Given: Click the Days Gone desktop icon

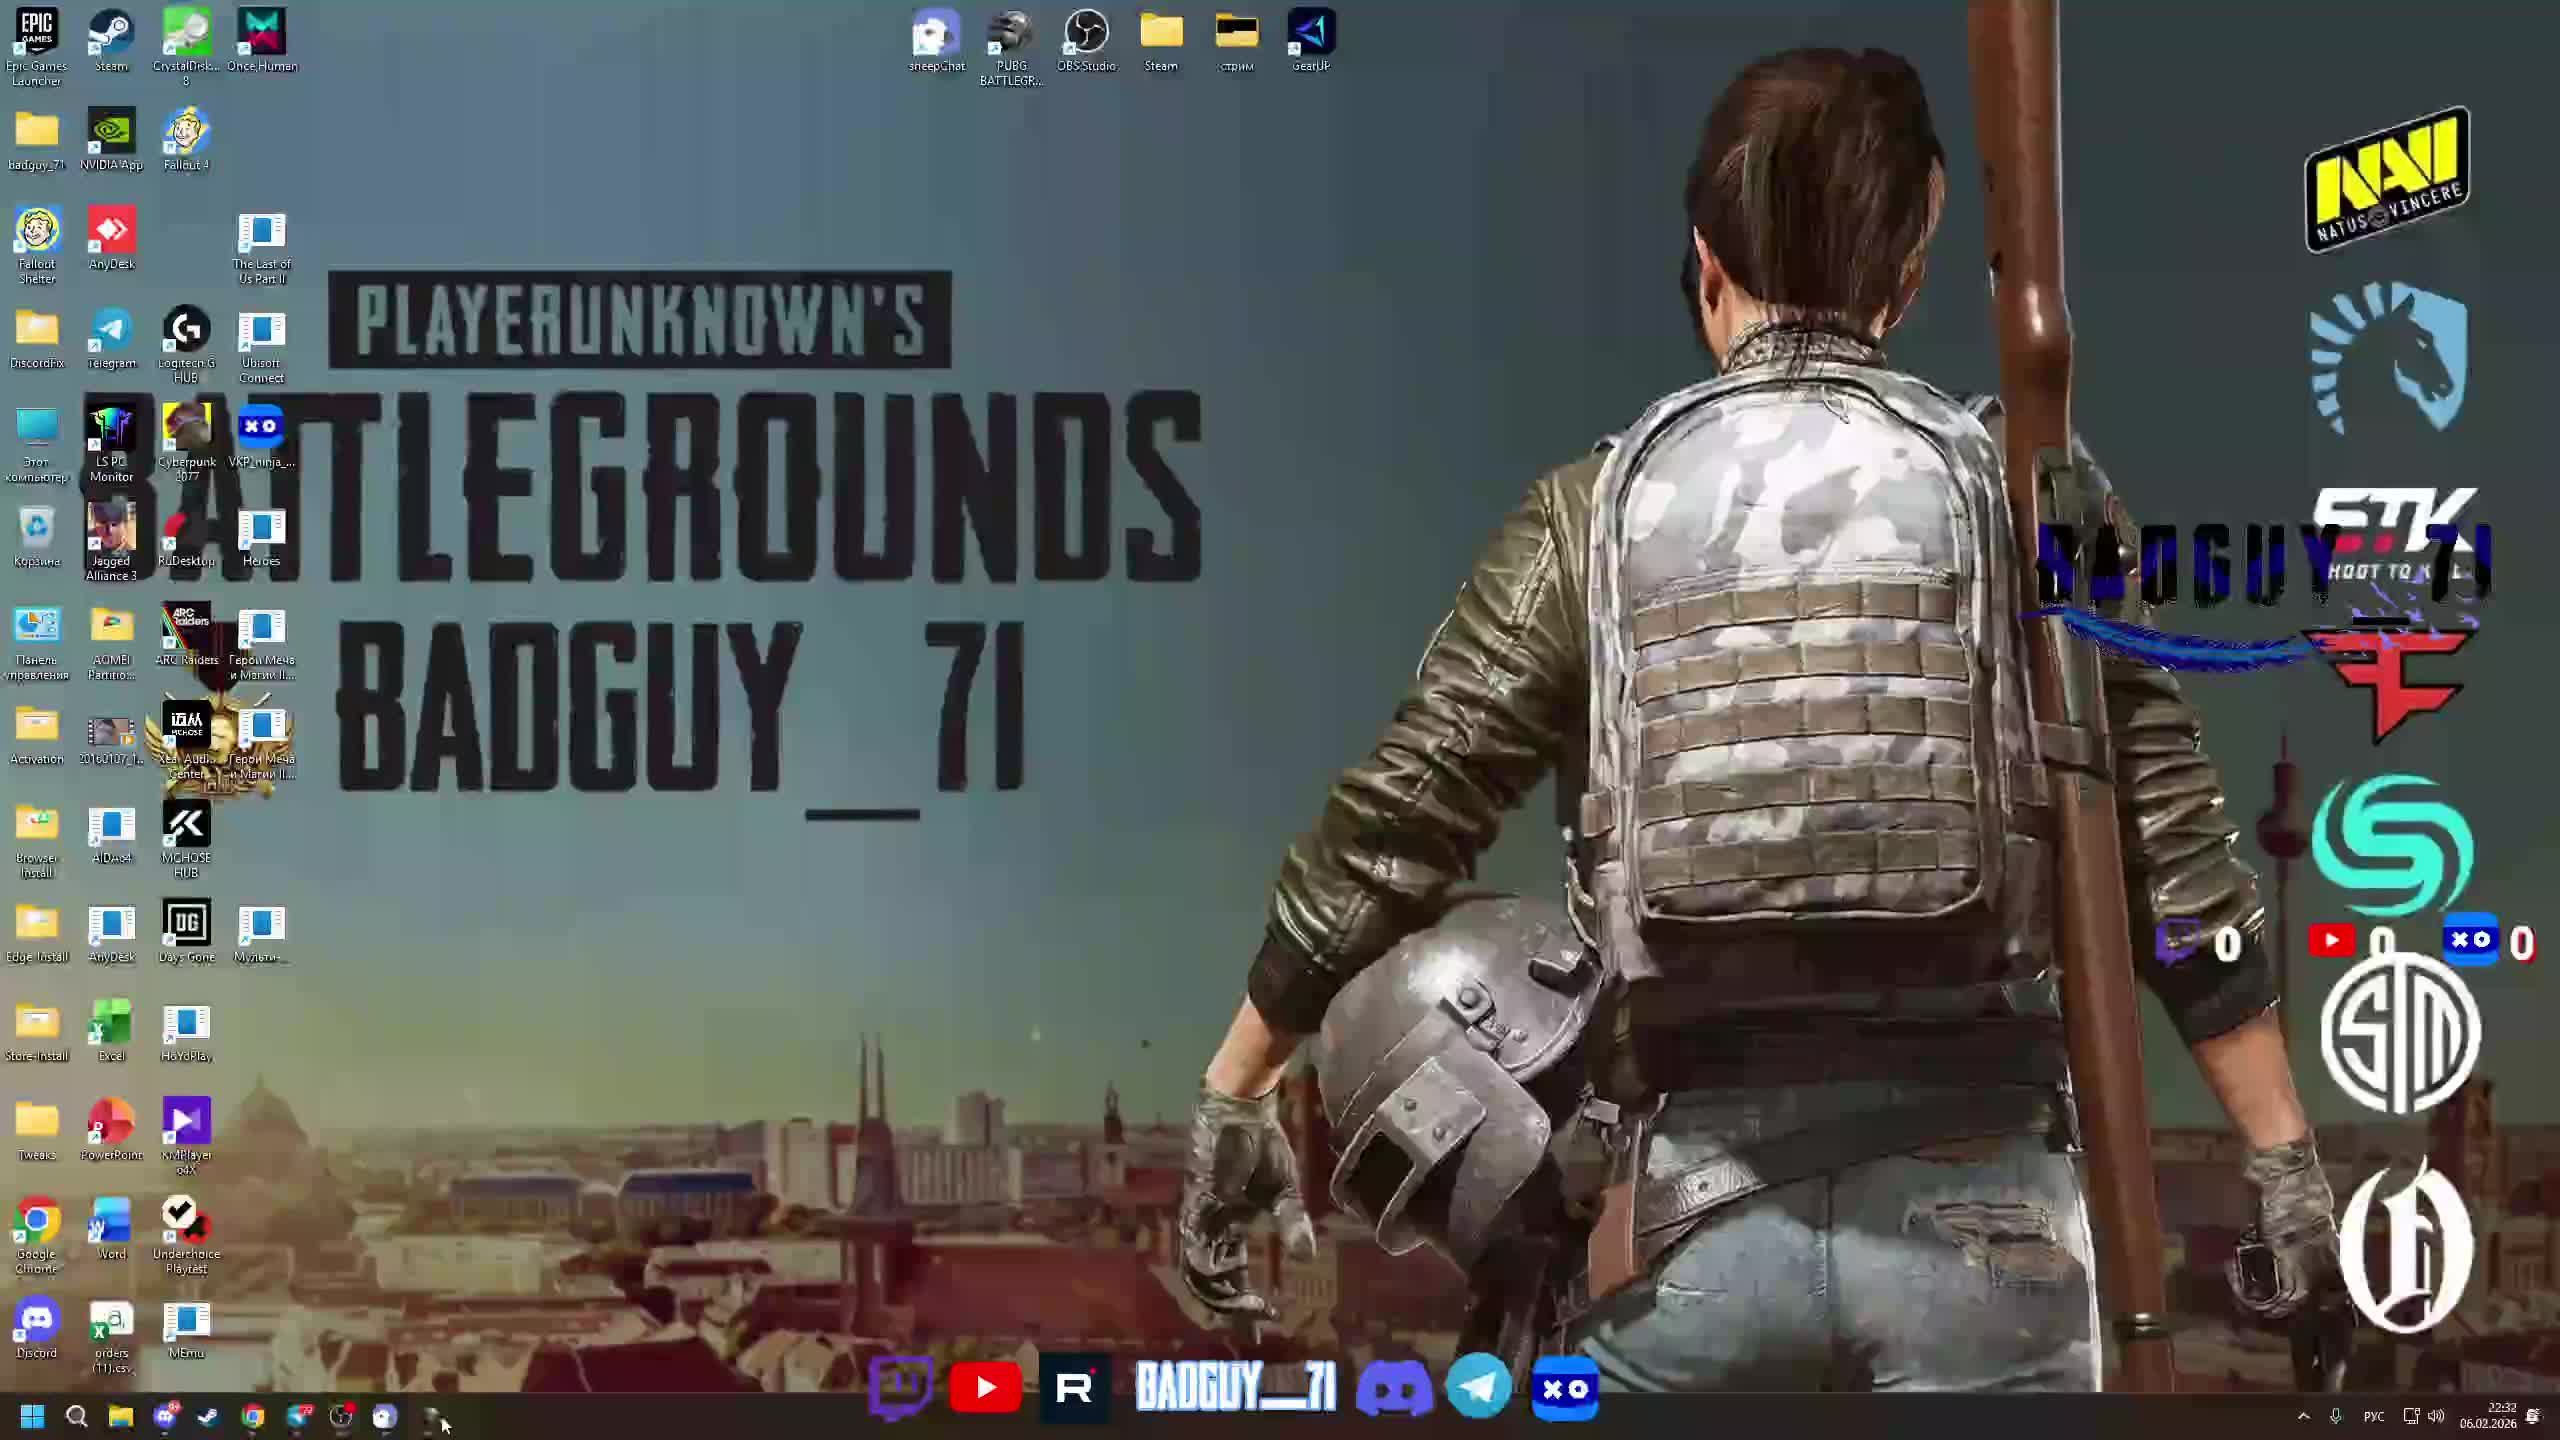Looking at the screenshot, I should coord(186,924).
